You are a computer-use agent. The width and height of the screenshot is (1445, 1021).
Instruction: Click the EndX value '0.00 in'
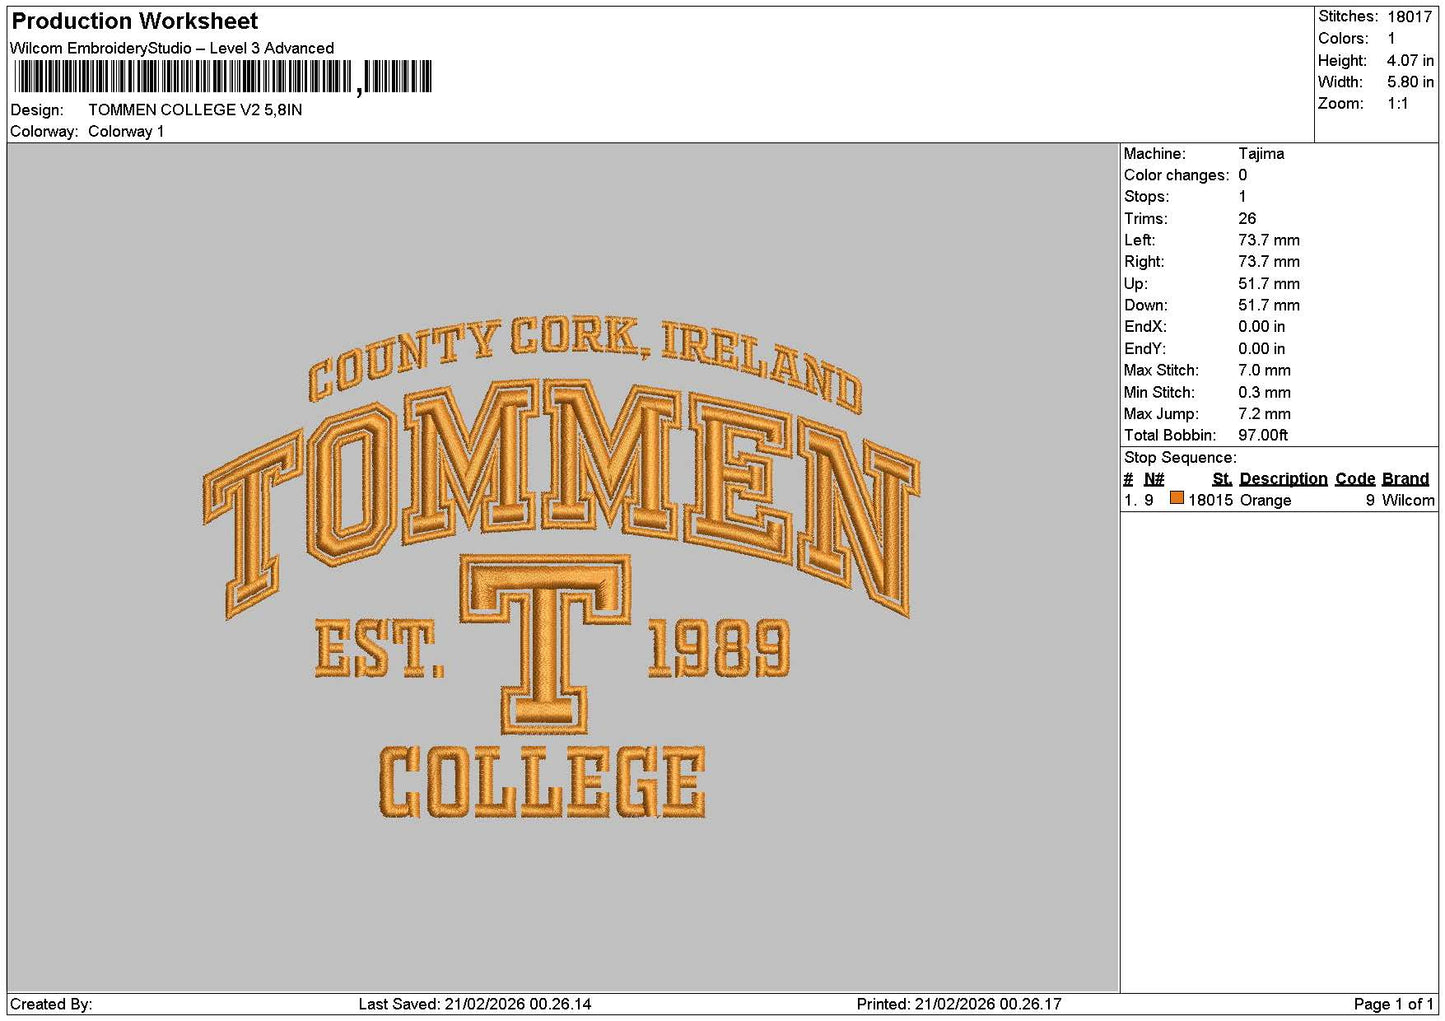1262,327
